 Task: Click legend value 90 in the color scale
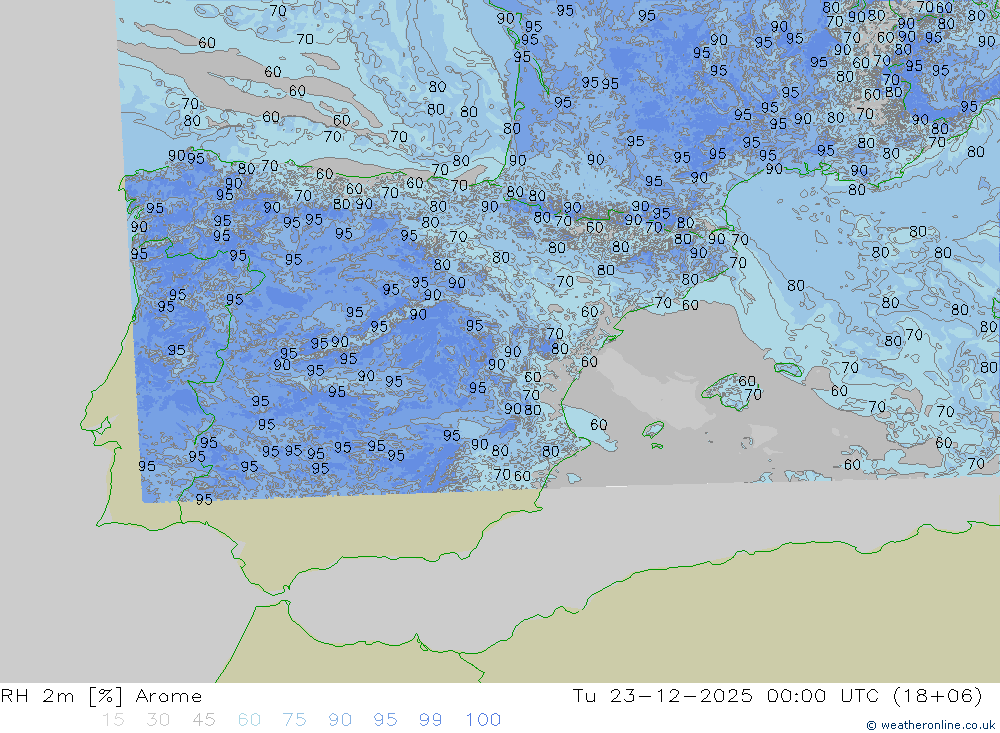pyautogui.click(x=340, y=720)
